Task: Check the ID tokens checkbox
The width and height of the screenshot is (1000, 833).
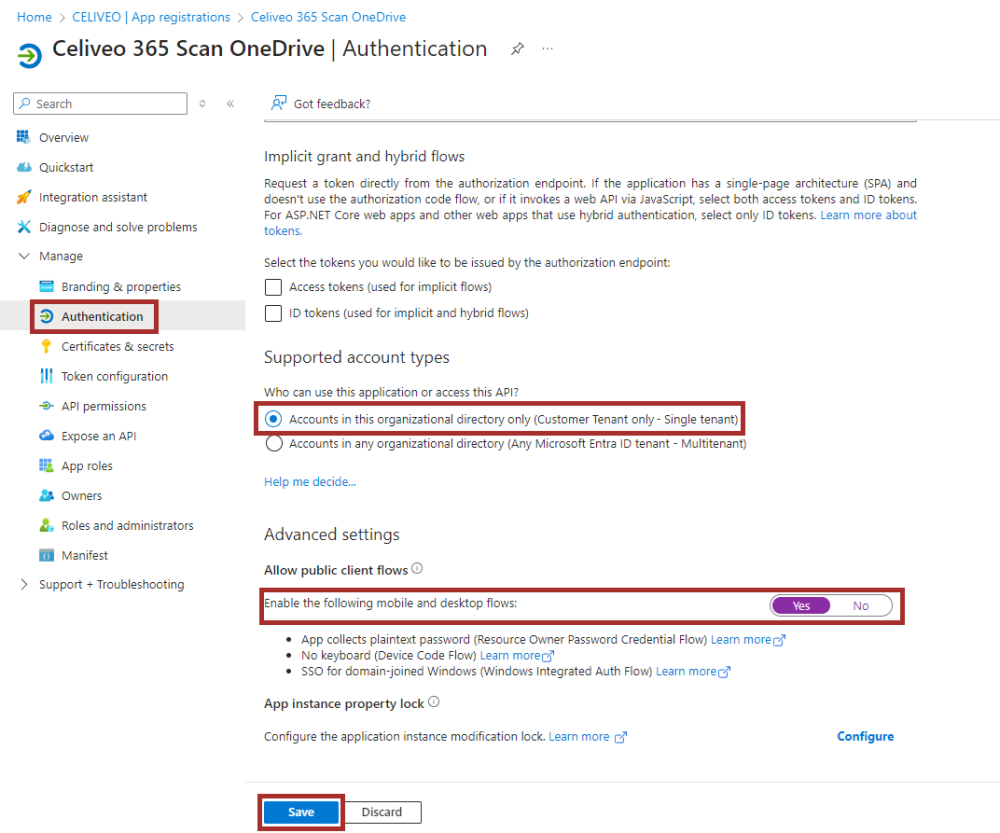Action: pyautogui.click(x=273, y=313)
